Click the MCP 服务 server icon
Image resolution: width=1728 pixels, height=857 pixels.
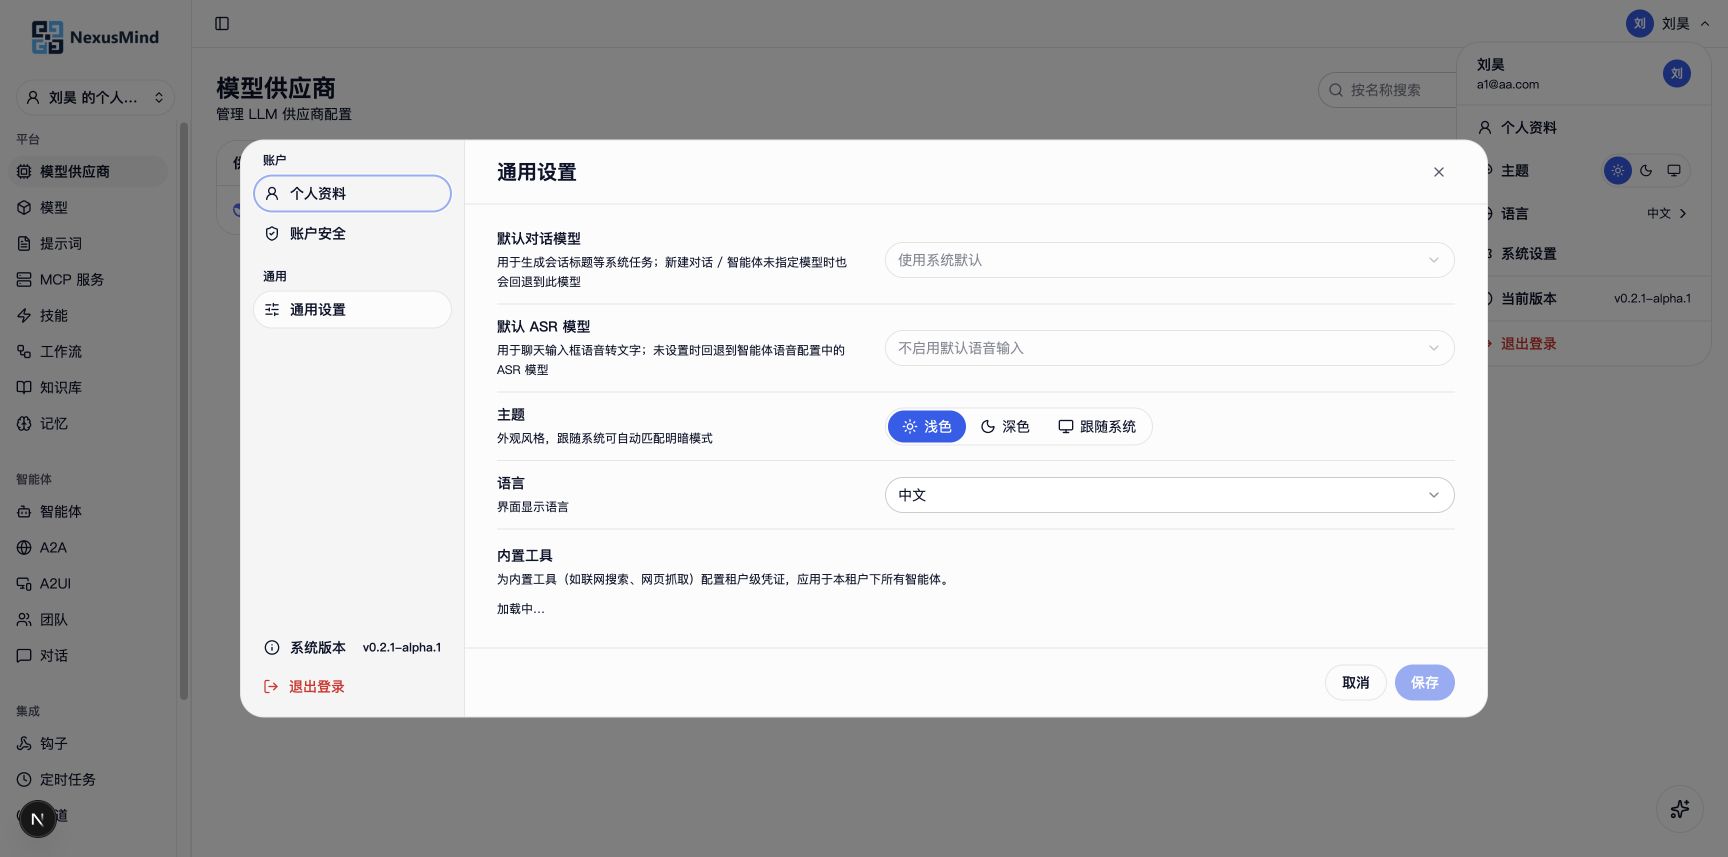click(24, 279)
